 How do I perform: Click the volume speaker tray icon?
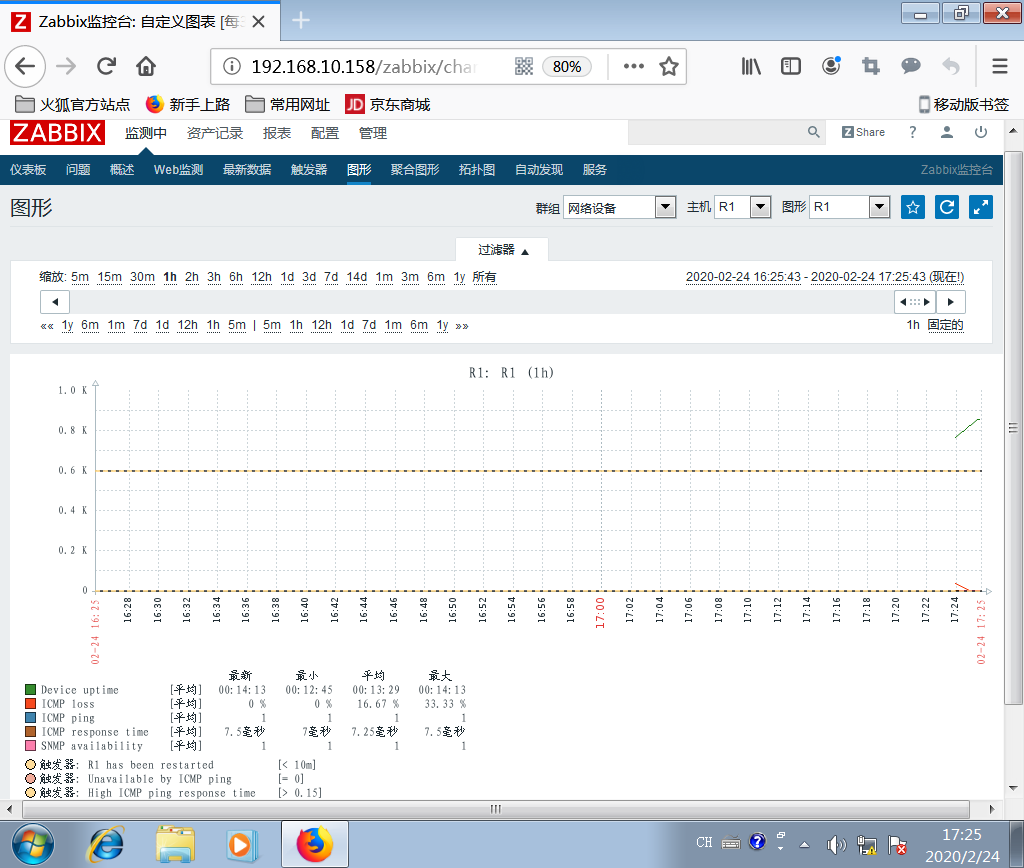coord(836,845)
